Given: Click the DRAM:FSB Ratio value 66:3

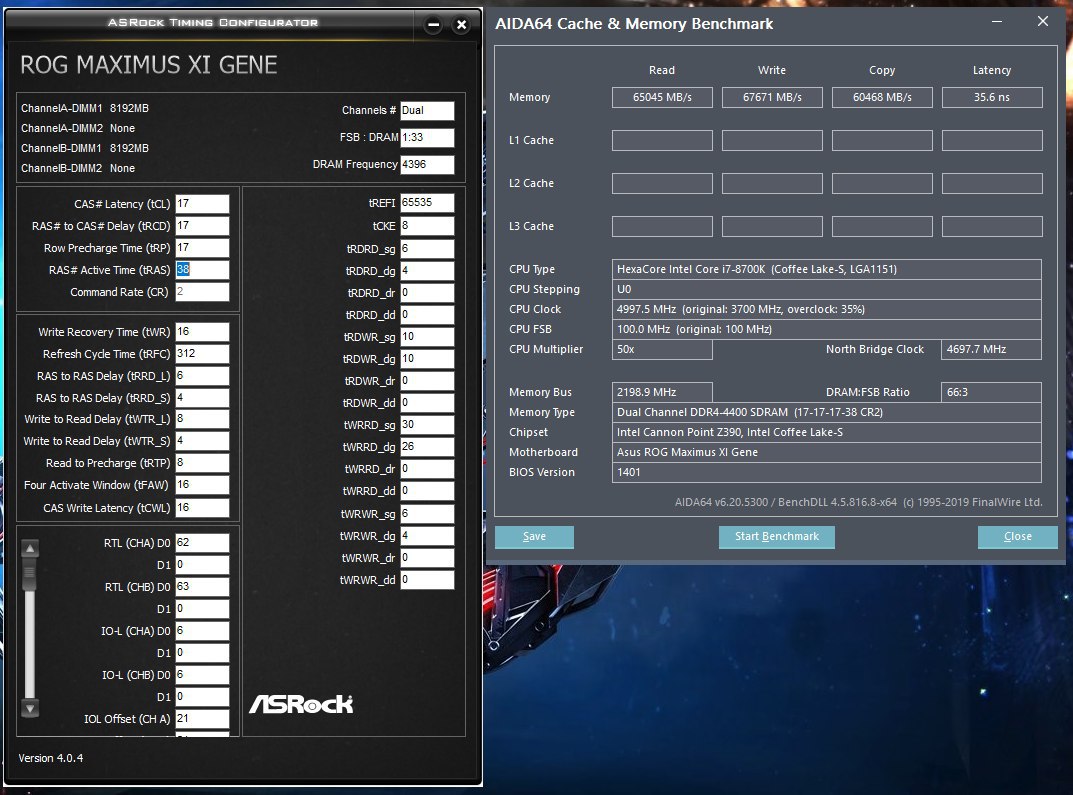Looking at the screenshot, I should pyautogui.click(x=992, y=392).
